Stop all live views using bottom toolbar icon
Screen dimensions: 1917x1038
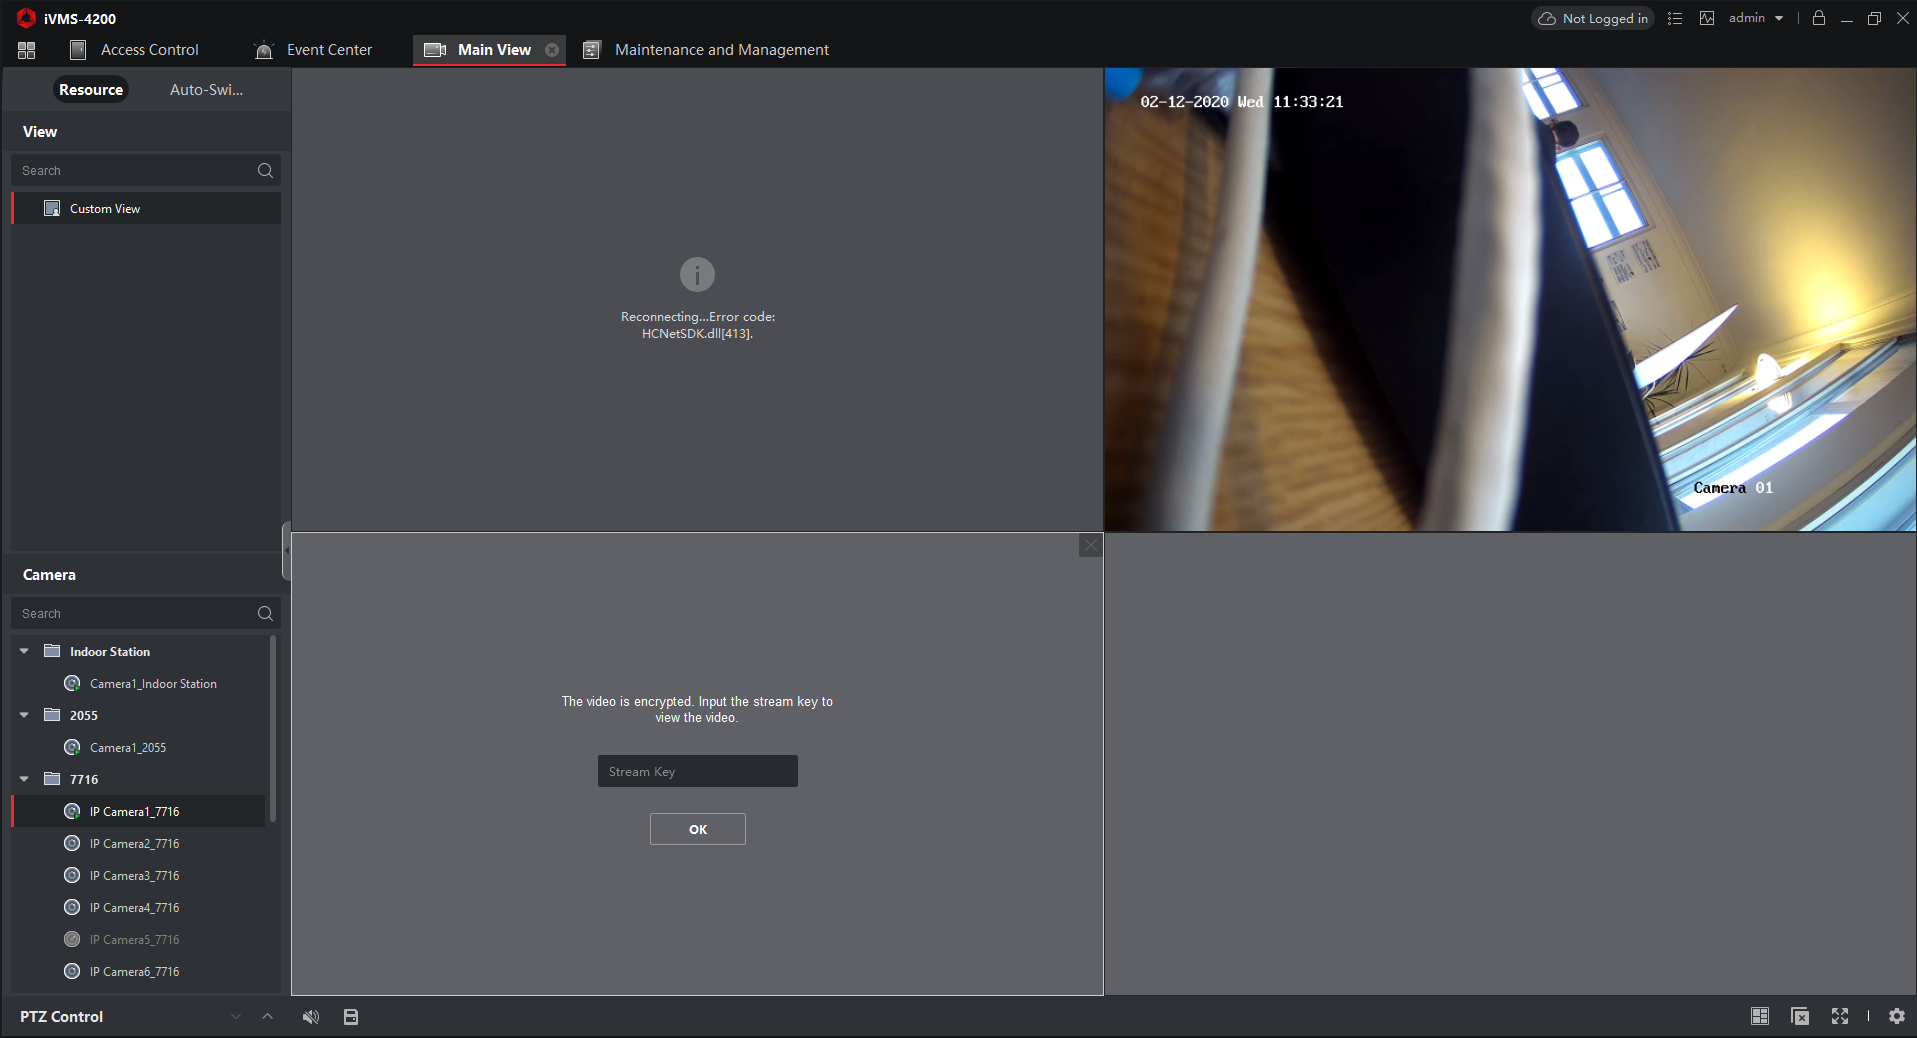coord(1800,1016)
